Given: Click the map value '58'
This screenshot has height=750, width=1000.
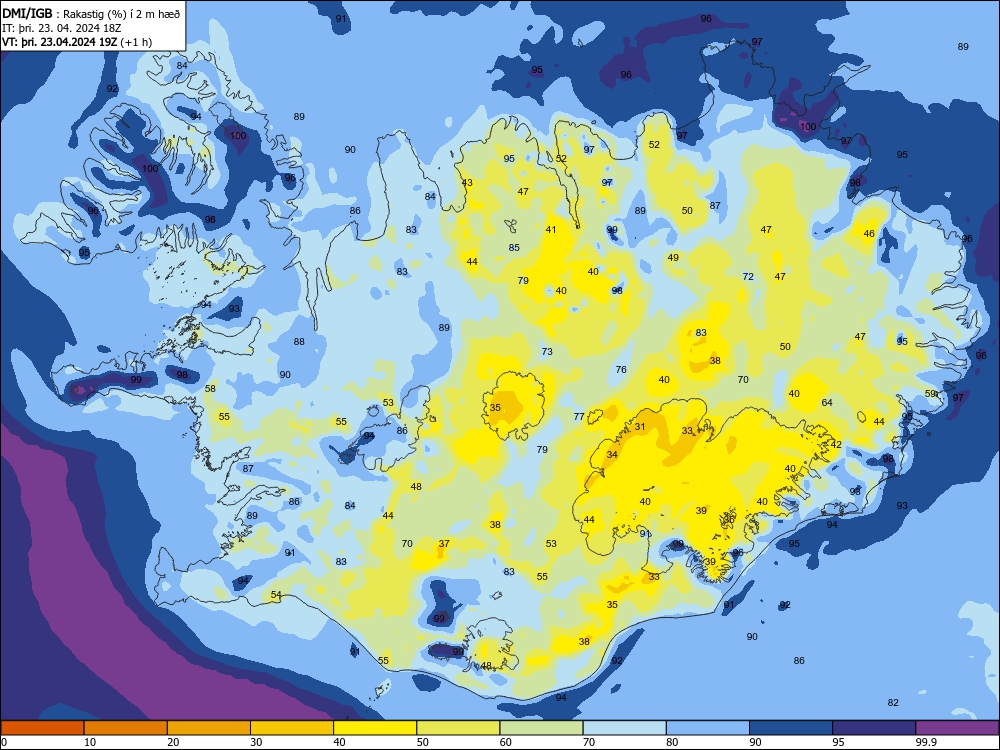Looking at the screenshot, I should pos(210,388).
